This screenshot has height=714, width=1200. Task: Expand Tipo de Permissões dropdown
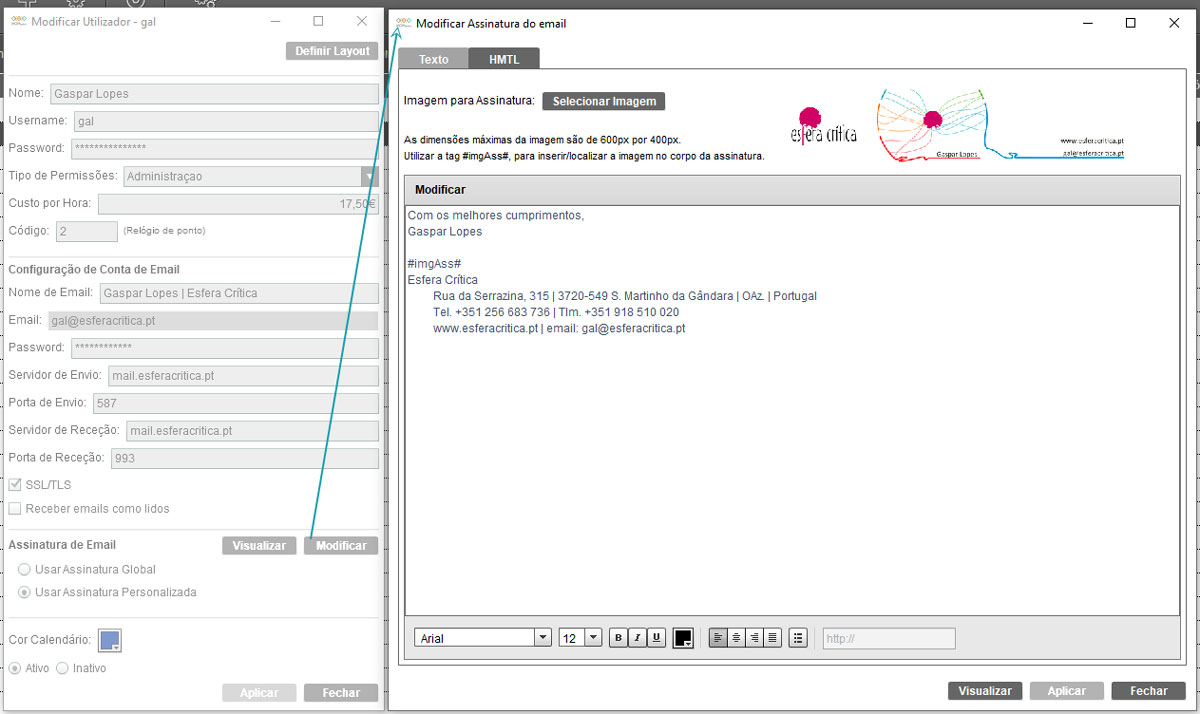(x=370, y=177)
